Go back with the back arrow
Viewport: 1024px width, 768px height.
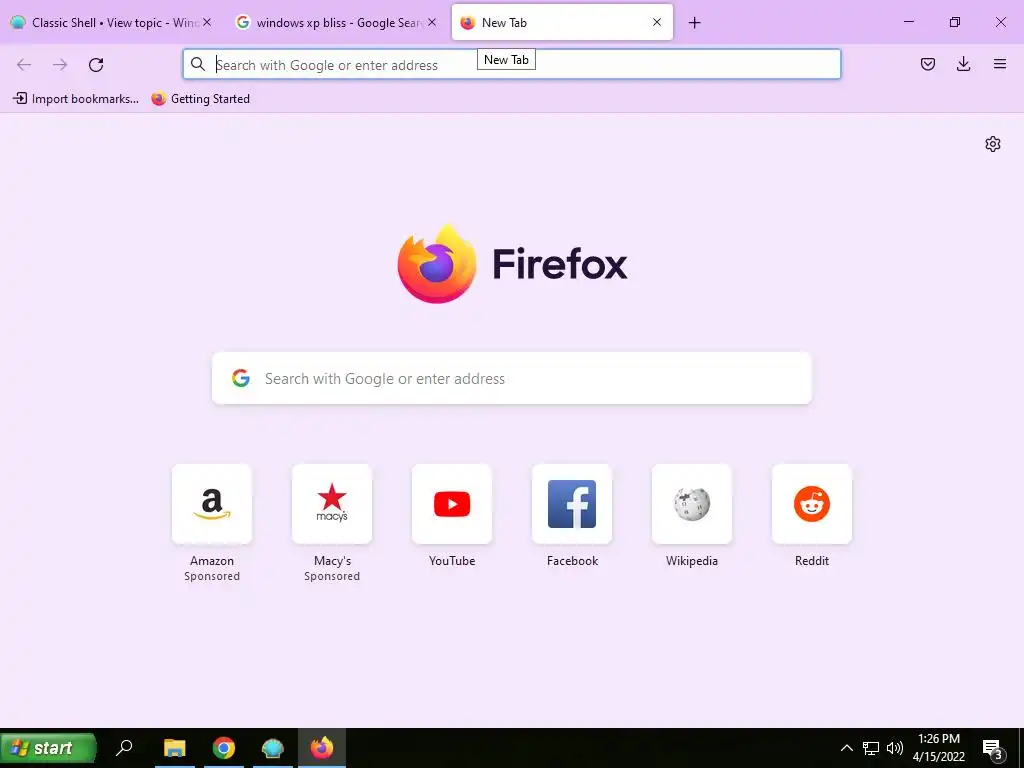point(24,64)
